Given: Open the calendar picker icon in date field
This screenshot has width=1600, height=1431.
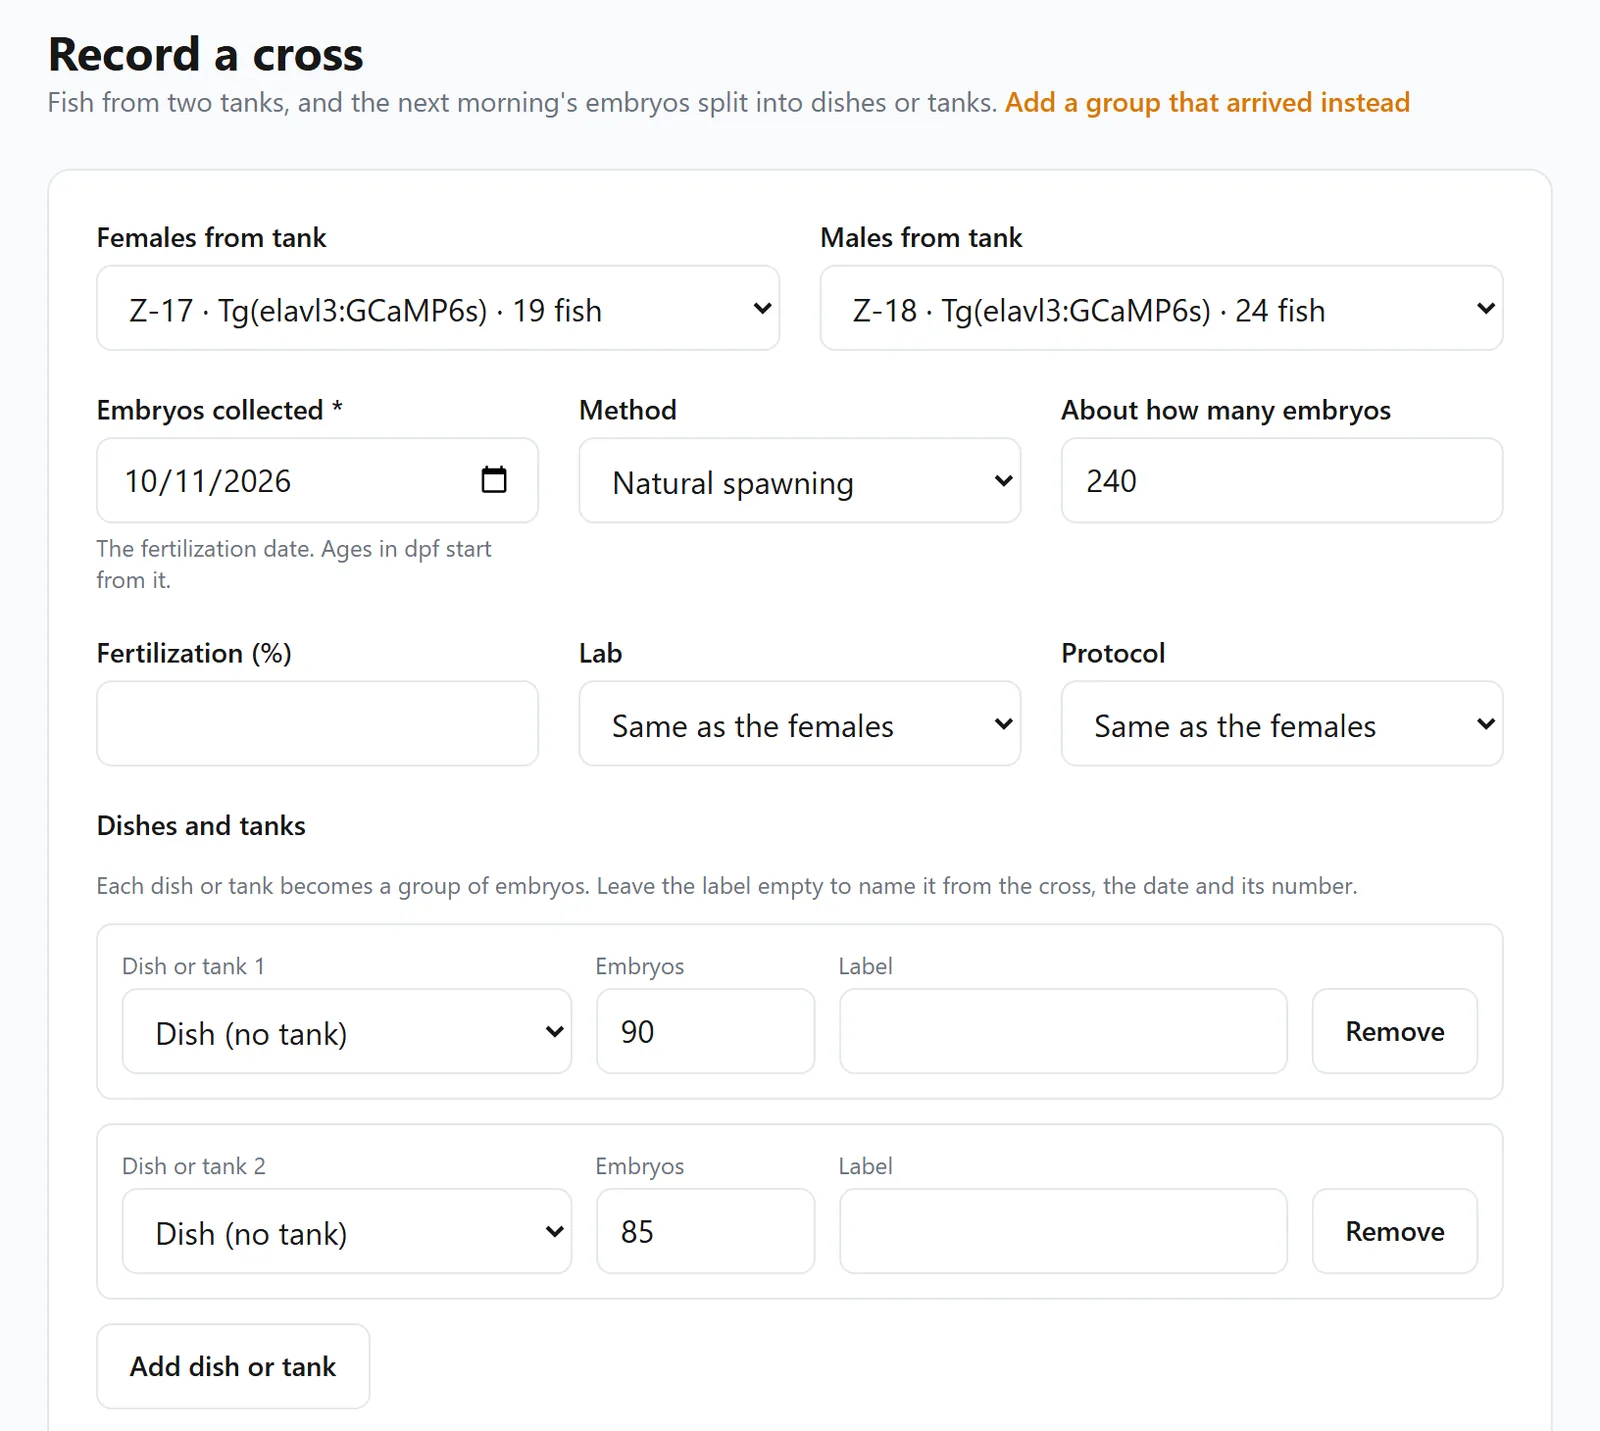Looking at the screenshot, I should click(494, 480).
